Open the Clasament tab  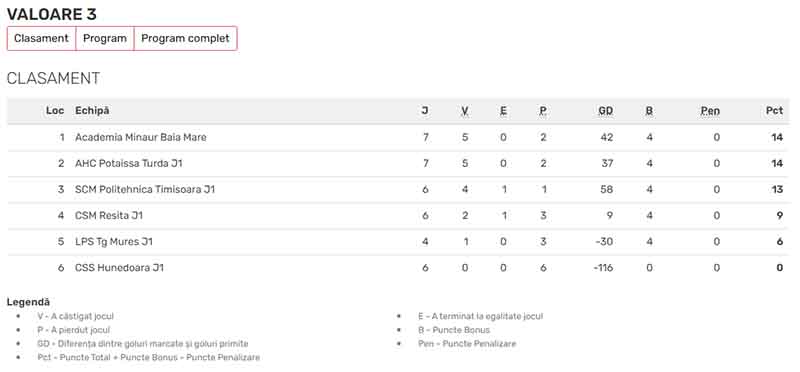[41, 39]
